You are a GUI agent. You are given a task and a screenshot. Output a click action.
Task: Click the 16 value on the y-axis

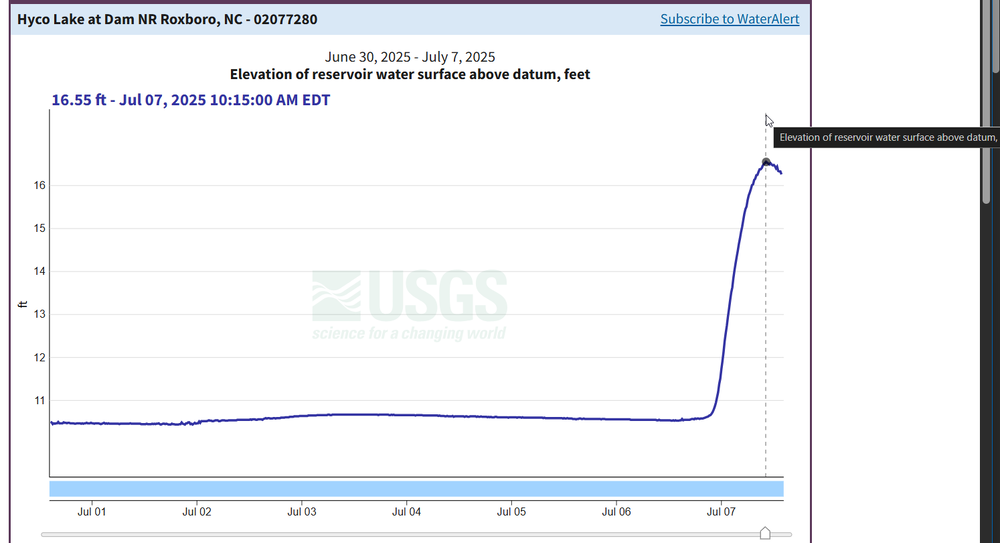click(41, 186)
